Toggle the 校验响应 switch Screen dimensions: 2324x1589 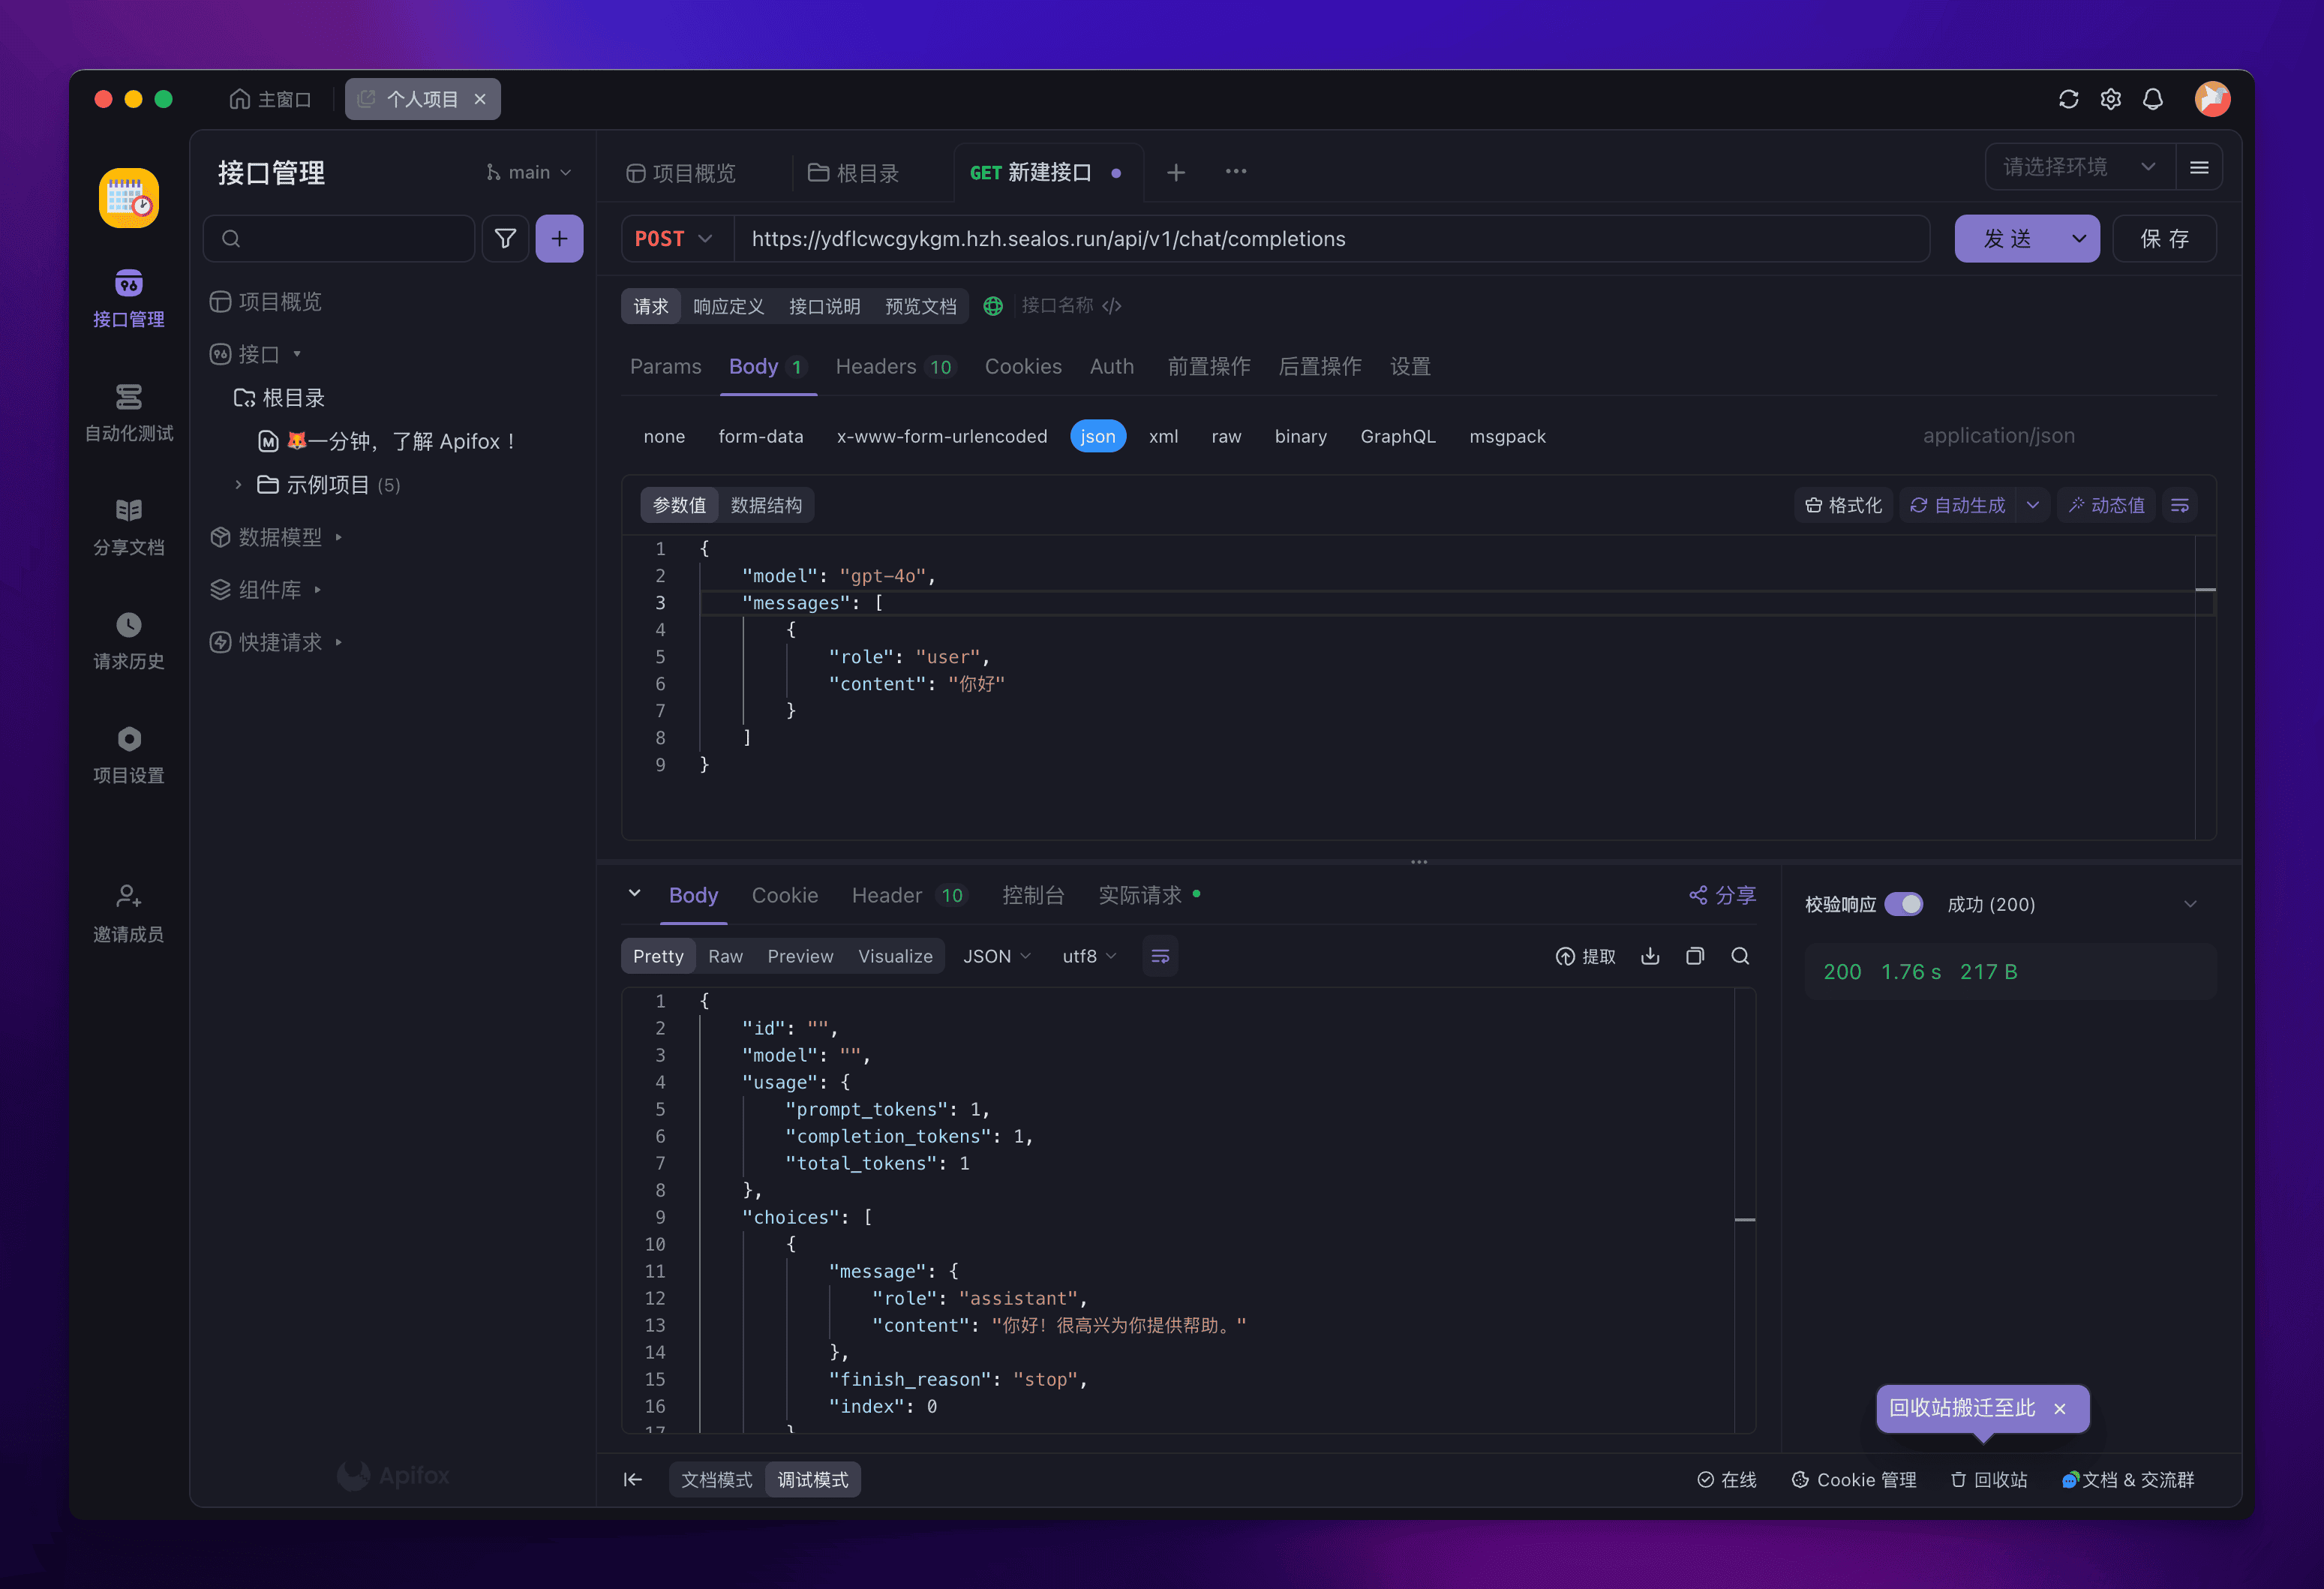click(1903, 904)
